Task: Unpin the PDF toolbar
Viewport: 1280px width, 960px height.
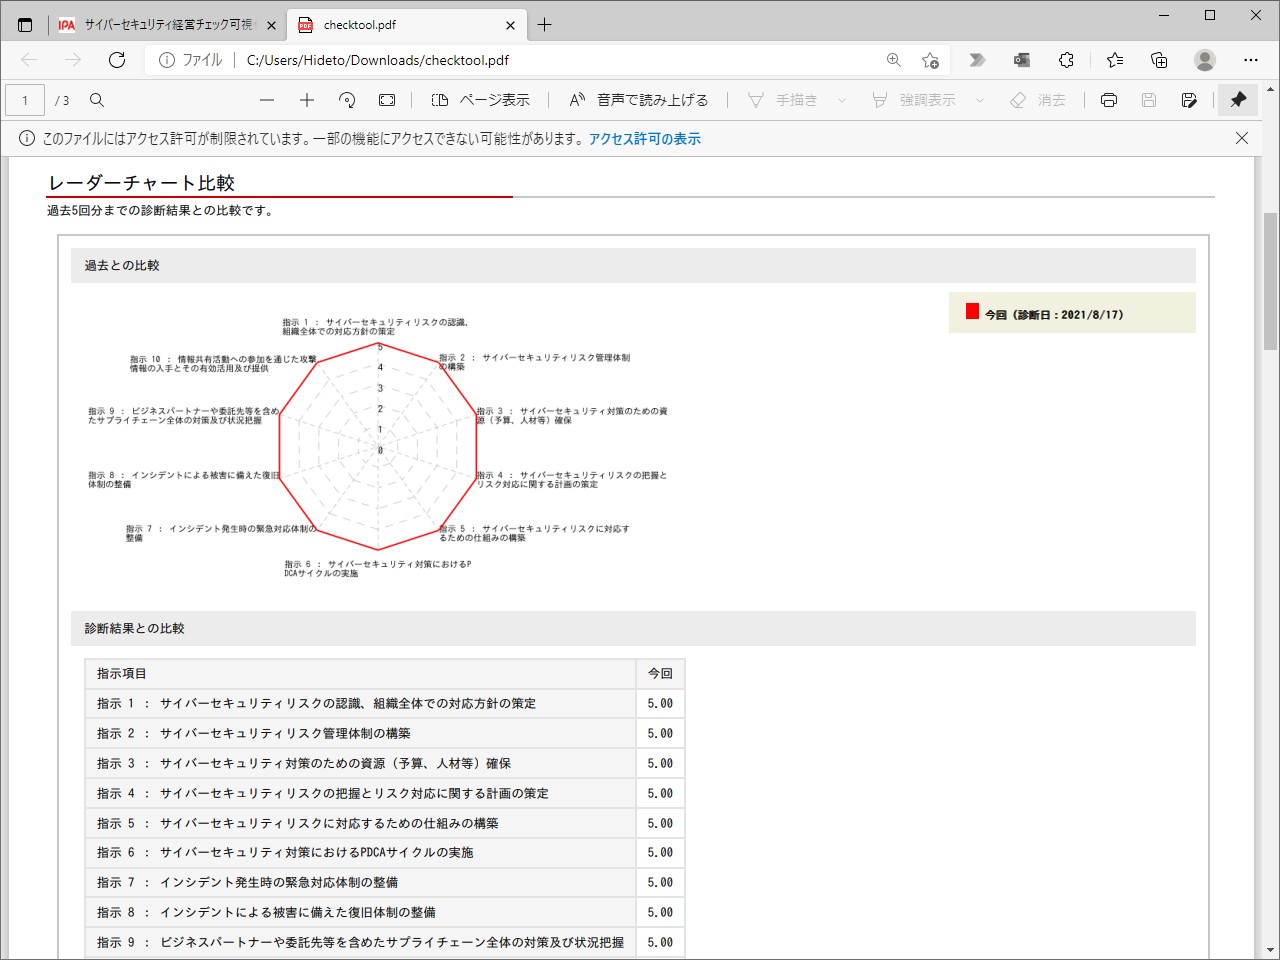Action: [1238, 100]
